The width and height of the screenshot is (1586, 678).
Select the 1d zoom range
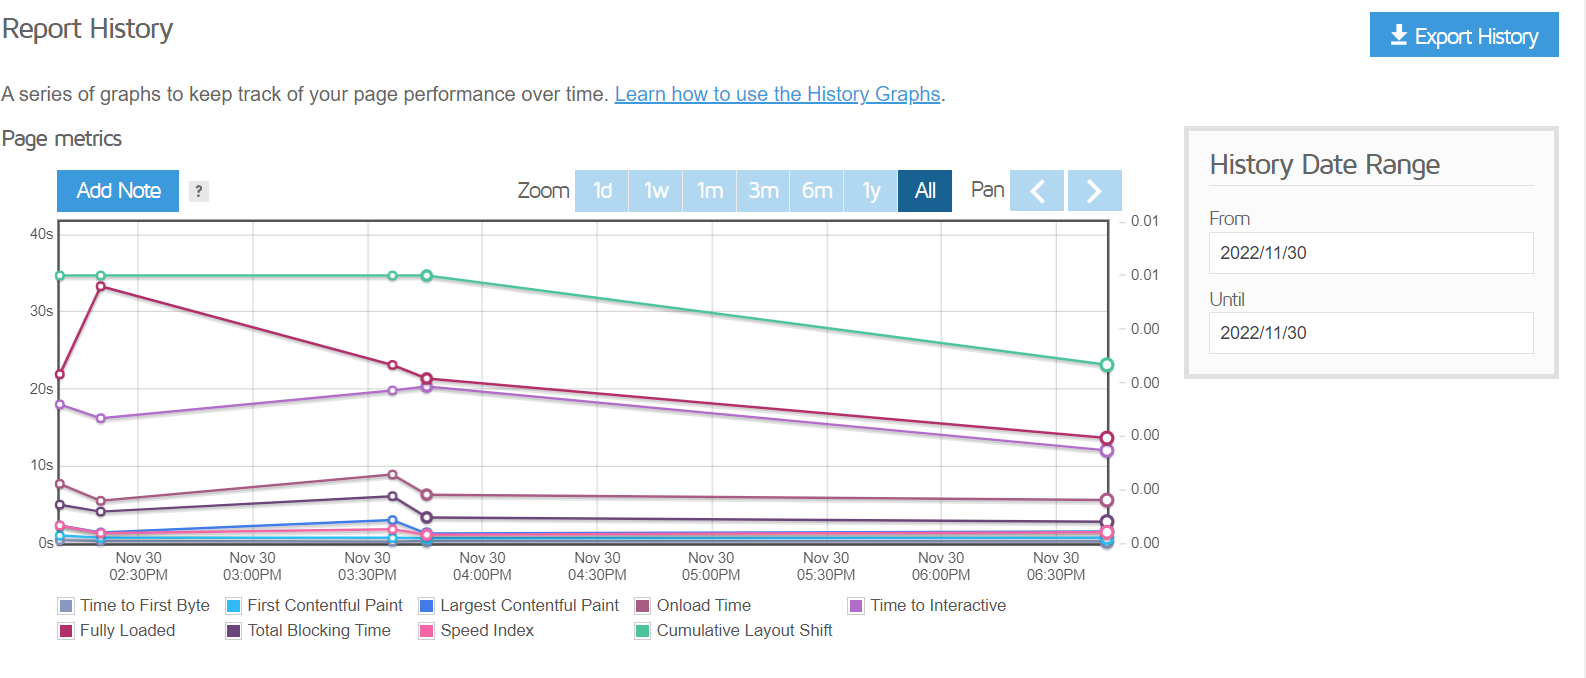(x=602, y=190)
